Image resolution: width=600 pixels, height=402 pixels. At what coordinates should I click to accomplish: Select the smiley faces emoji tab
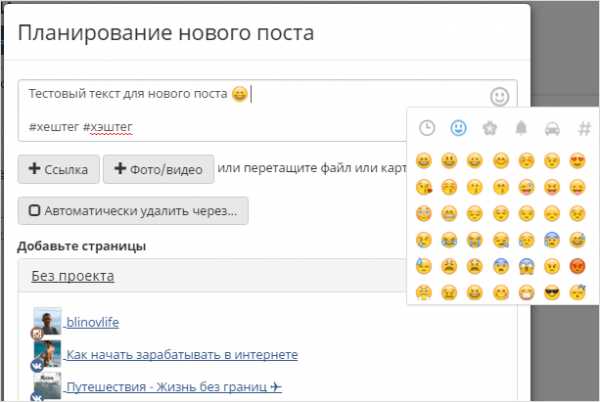(x=458, y=128)
